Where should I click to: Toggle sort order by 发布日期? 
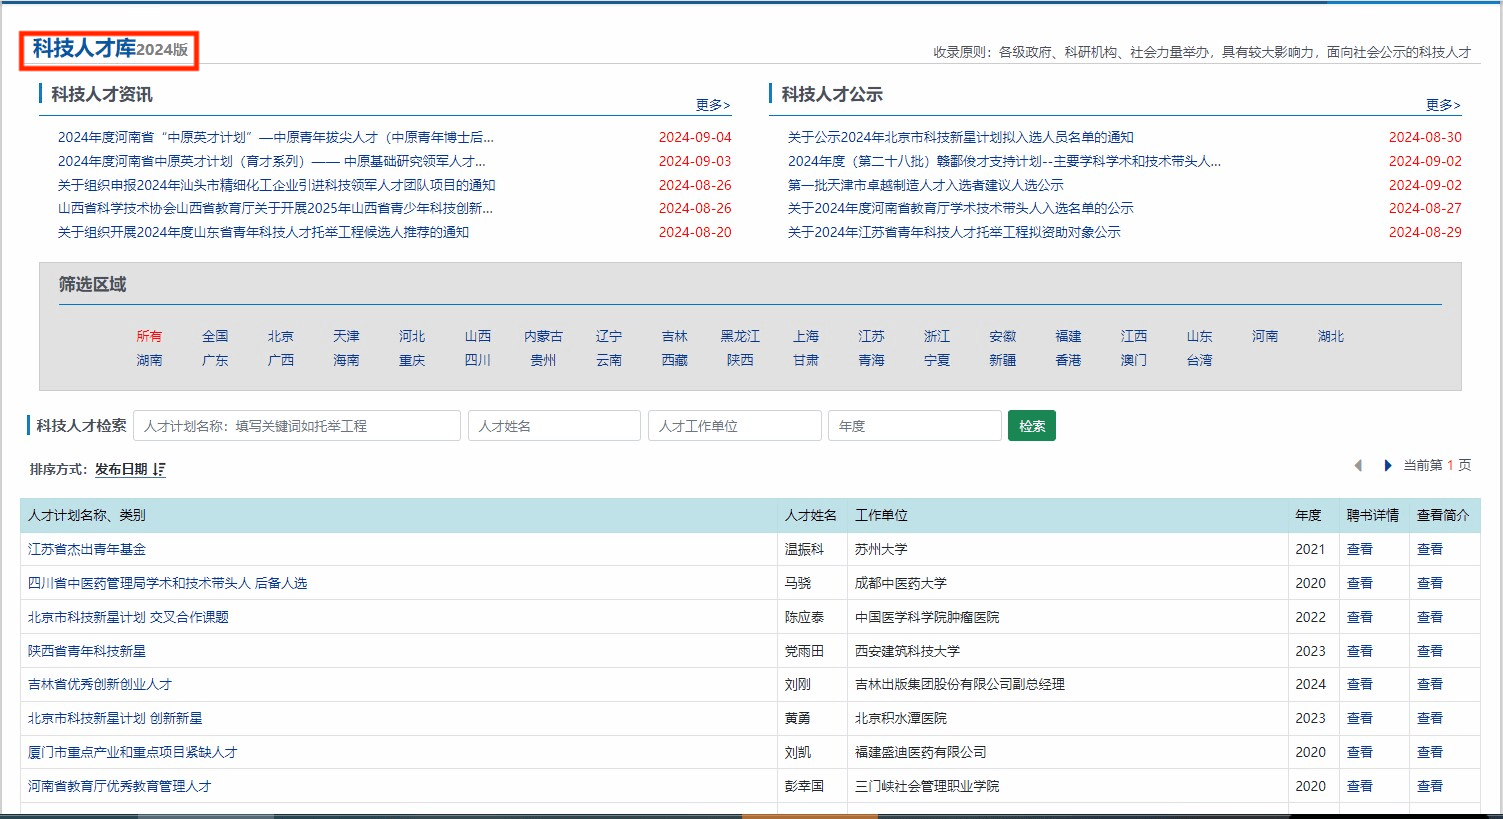point(130,469)
